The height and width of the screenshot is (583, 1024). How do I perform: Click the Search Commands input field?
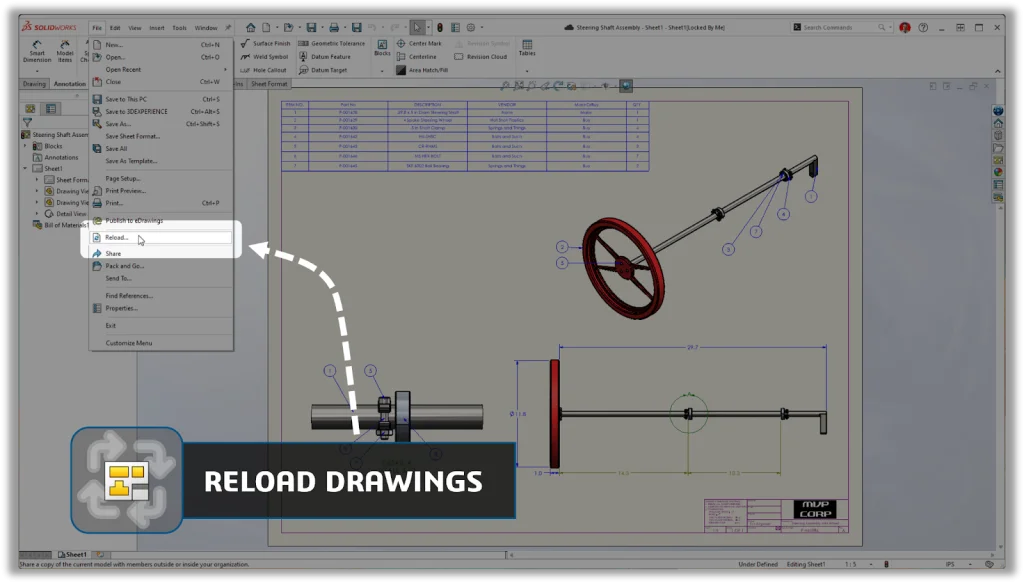(844, 28)
